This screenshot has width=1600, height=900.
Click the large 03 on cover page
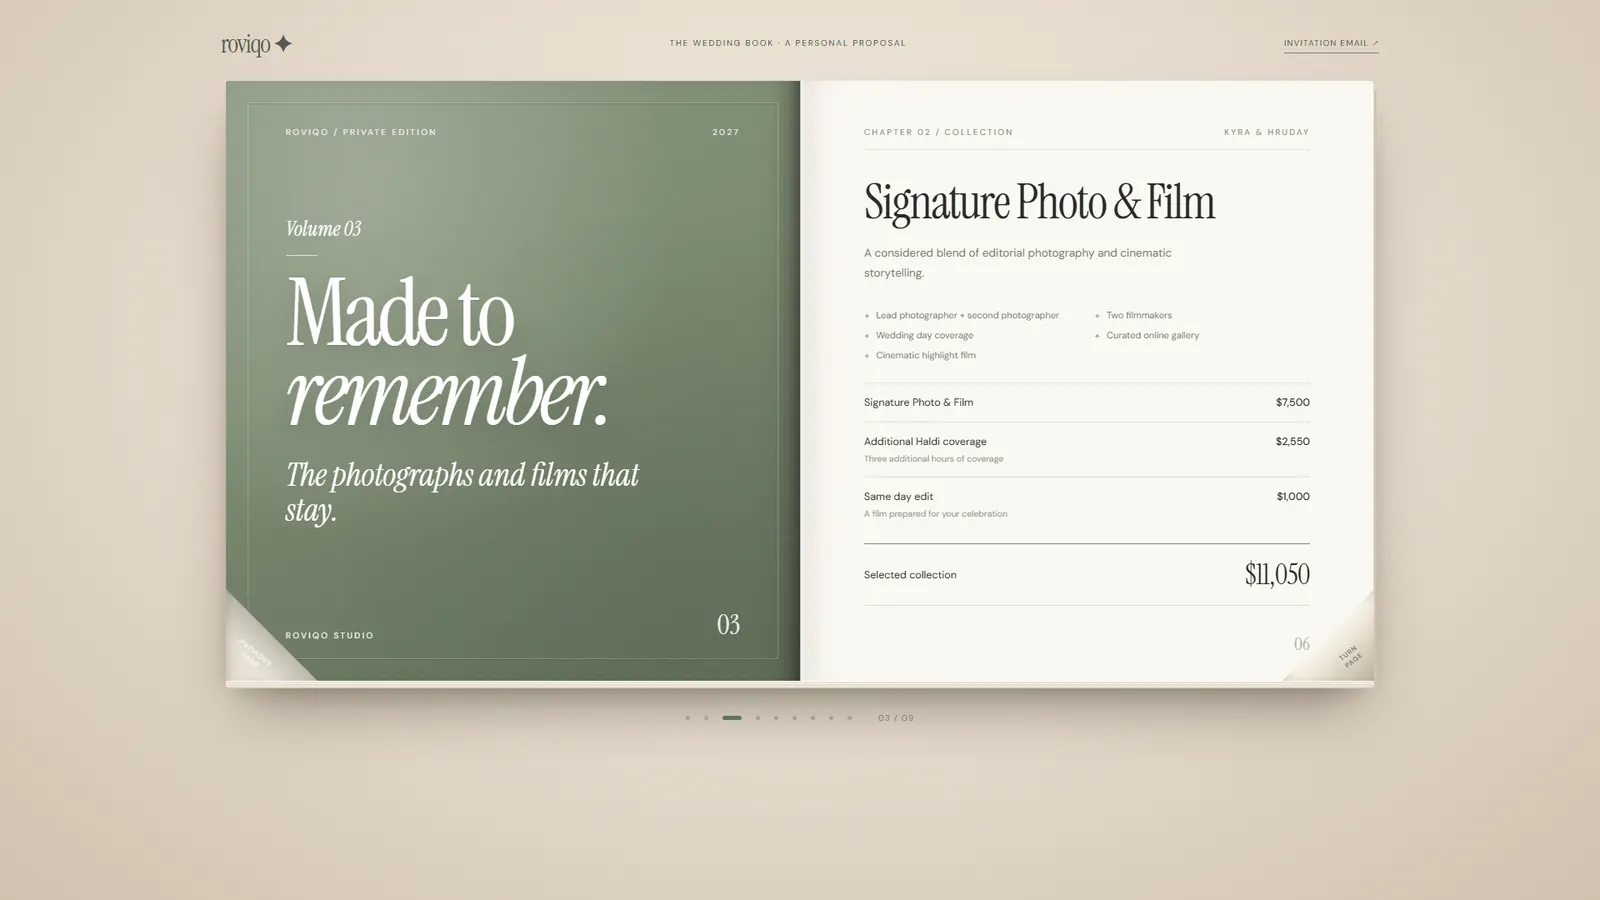728,625
